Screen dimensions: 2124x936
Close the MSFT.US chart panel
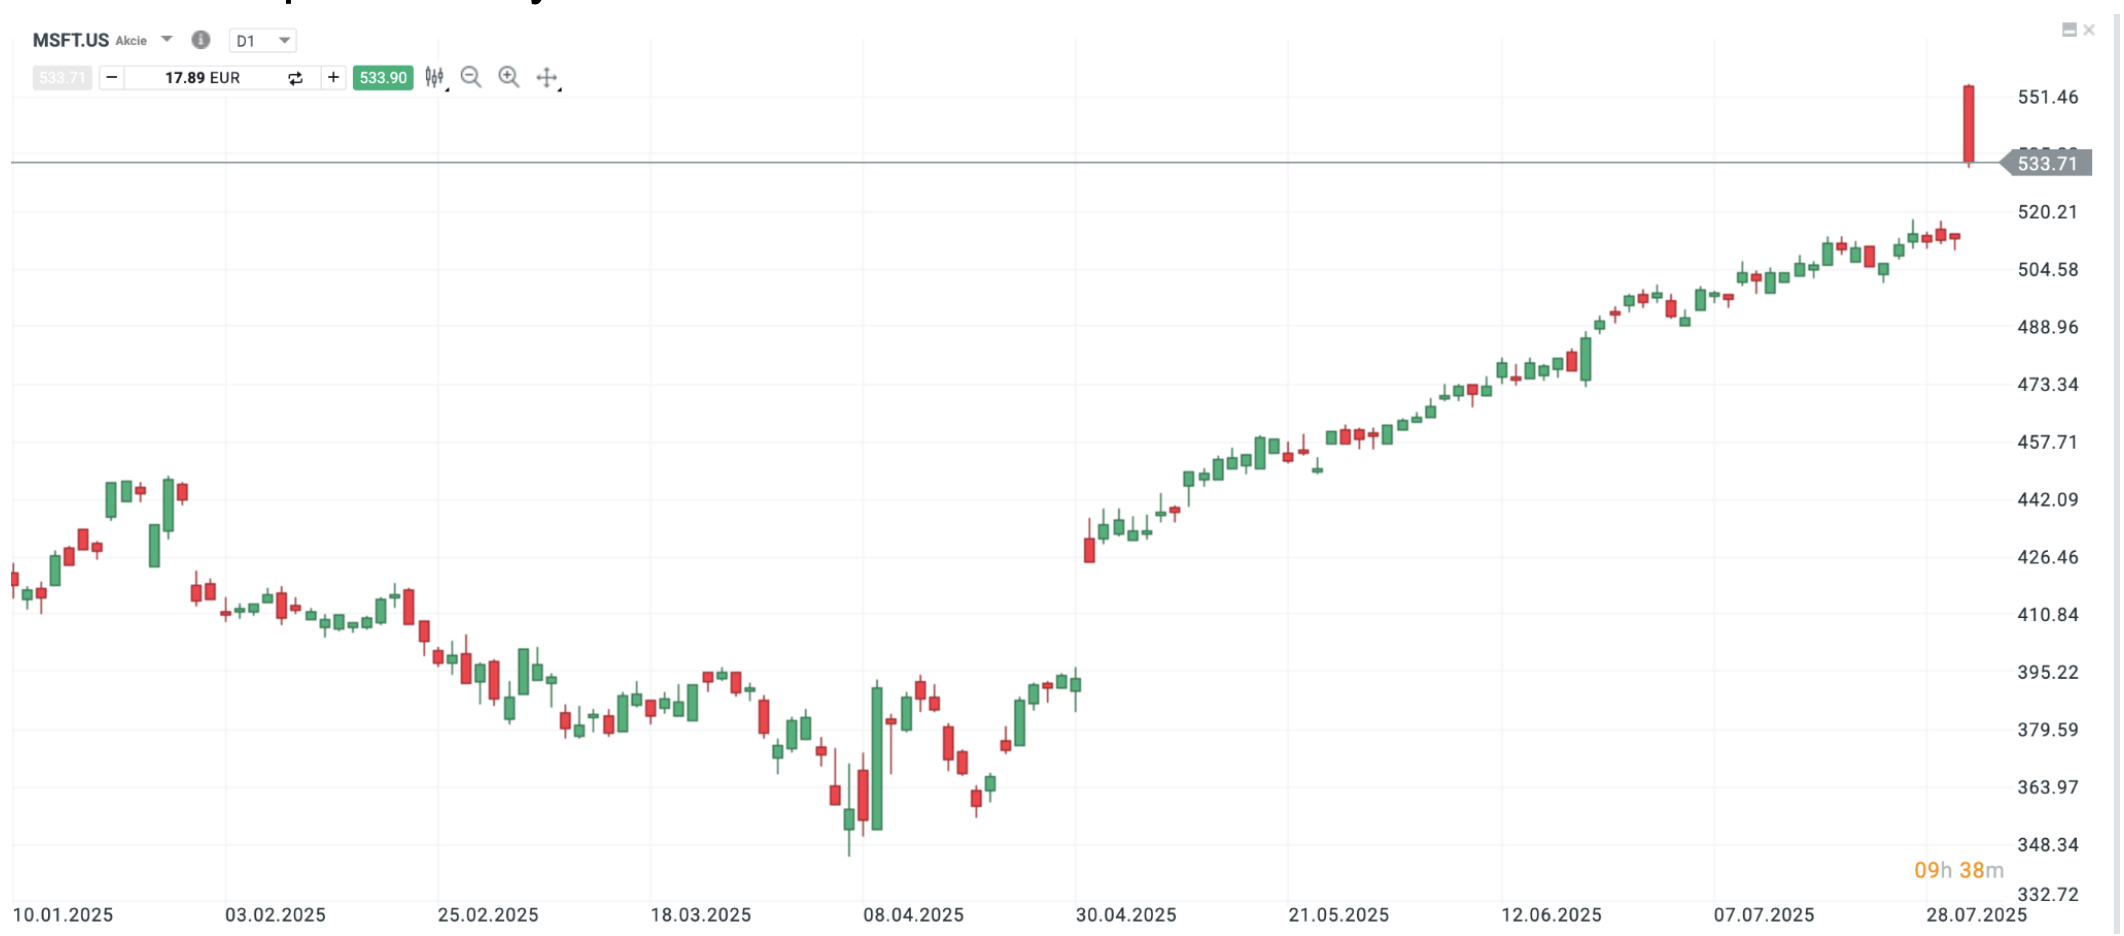[x=2089, y=30]
